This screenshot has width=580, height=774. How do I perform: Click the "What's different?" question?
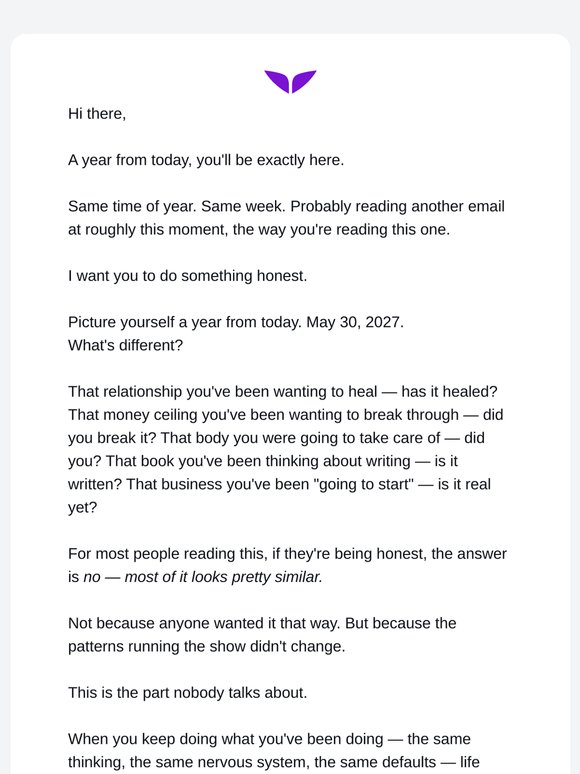[x=125, y=345]
